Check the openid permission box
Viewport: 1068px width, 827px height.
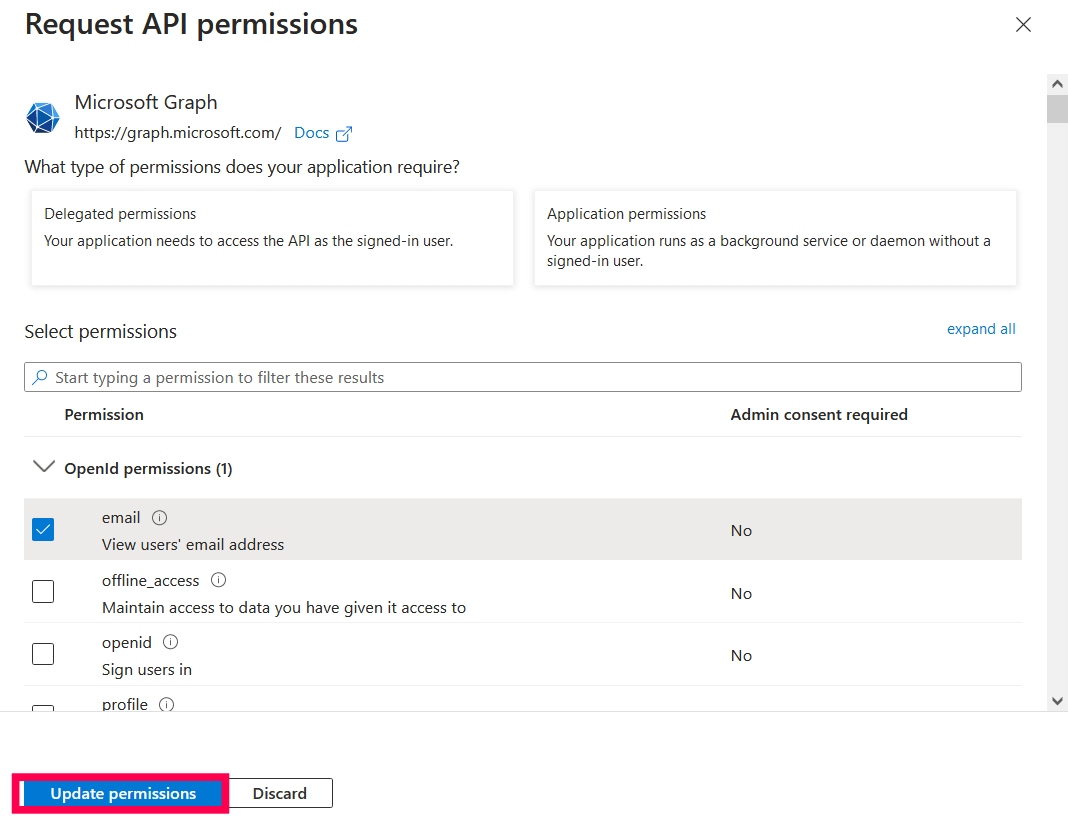click(x=43, y=653)
